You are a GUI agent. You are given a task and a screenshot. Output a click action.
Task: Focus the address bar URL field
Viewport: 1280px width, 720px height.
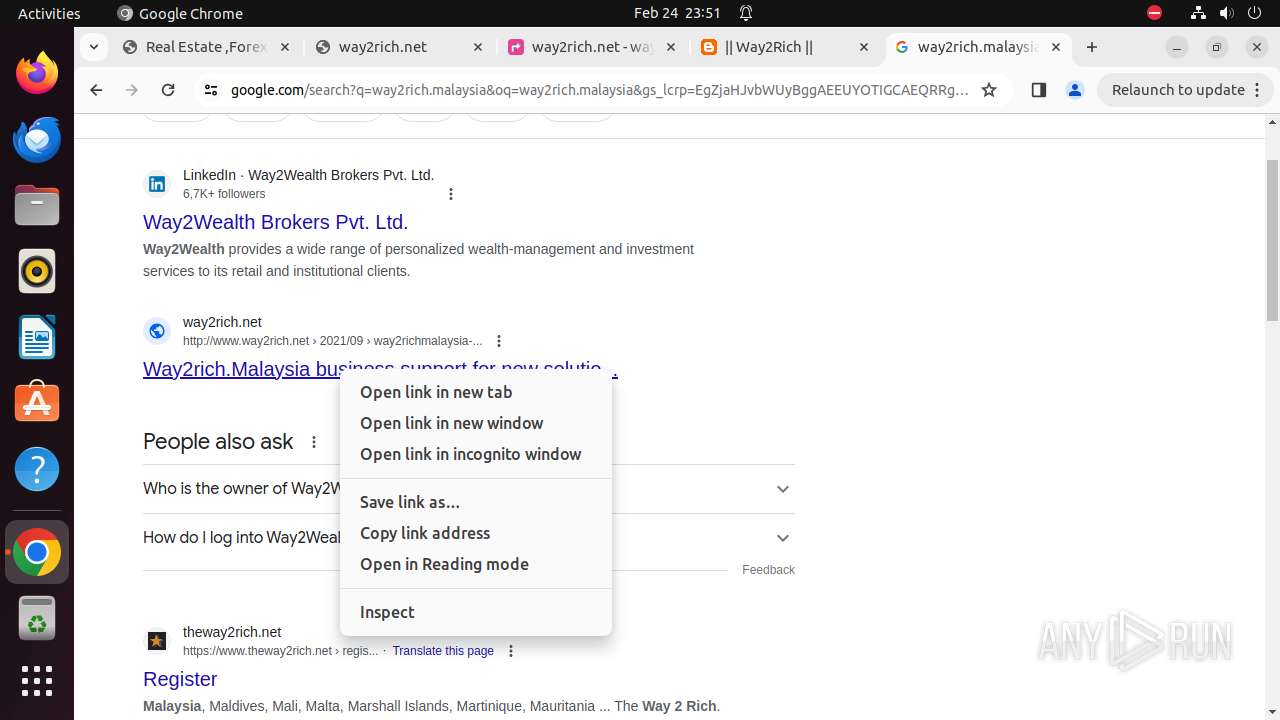coord(598,90)
